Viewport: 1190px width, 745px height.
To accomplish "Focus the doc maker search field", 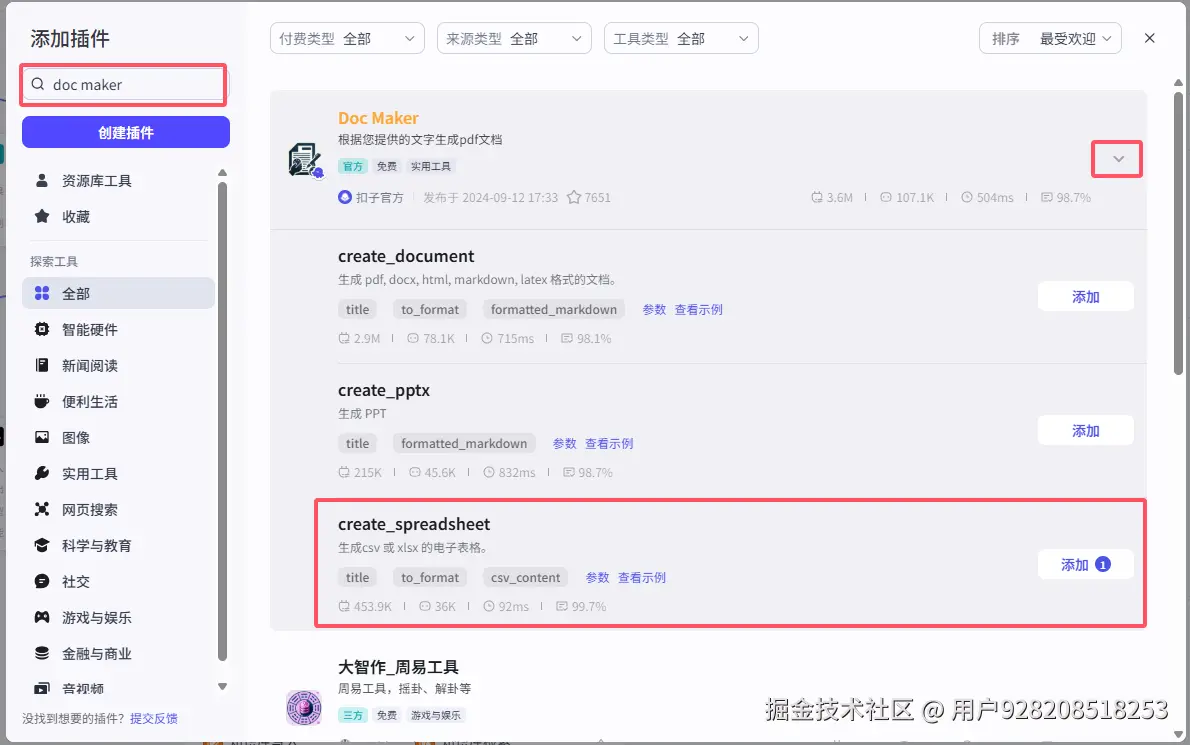I will coord(123,84).
